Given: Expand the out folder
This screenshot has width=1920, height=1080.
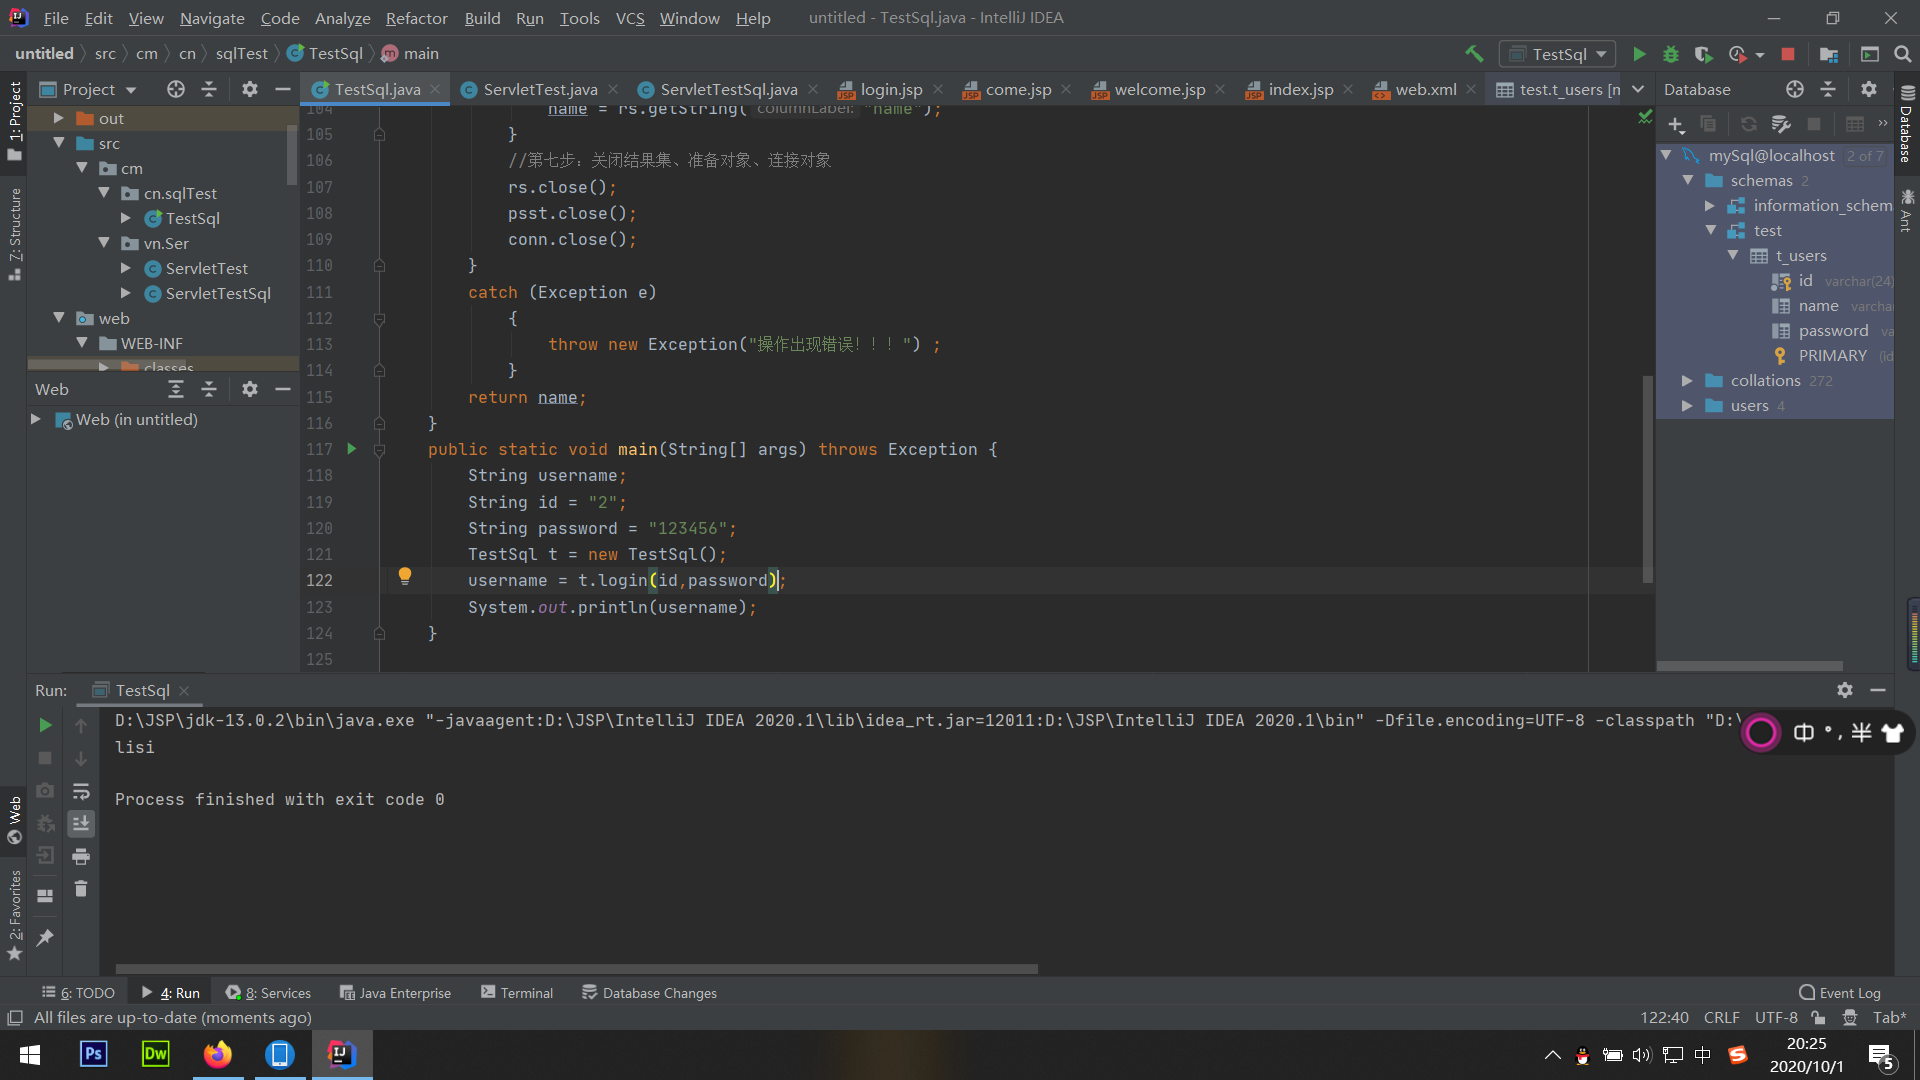Looking at the screenshot, I should (x=59, y=118).
